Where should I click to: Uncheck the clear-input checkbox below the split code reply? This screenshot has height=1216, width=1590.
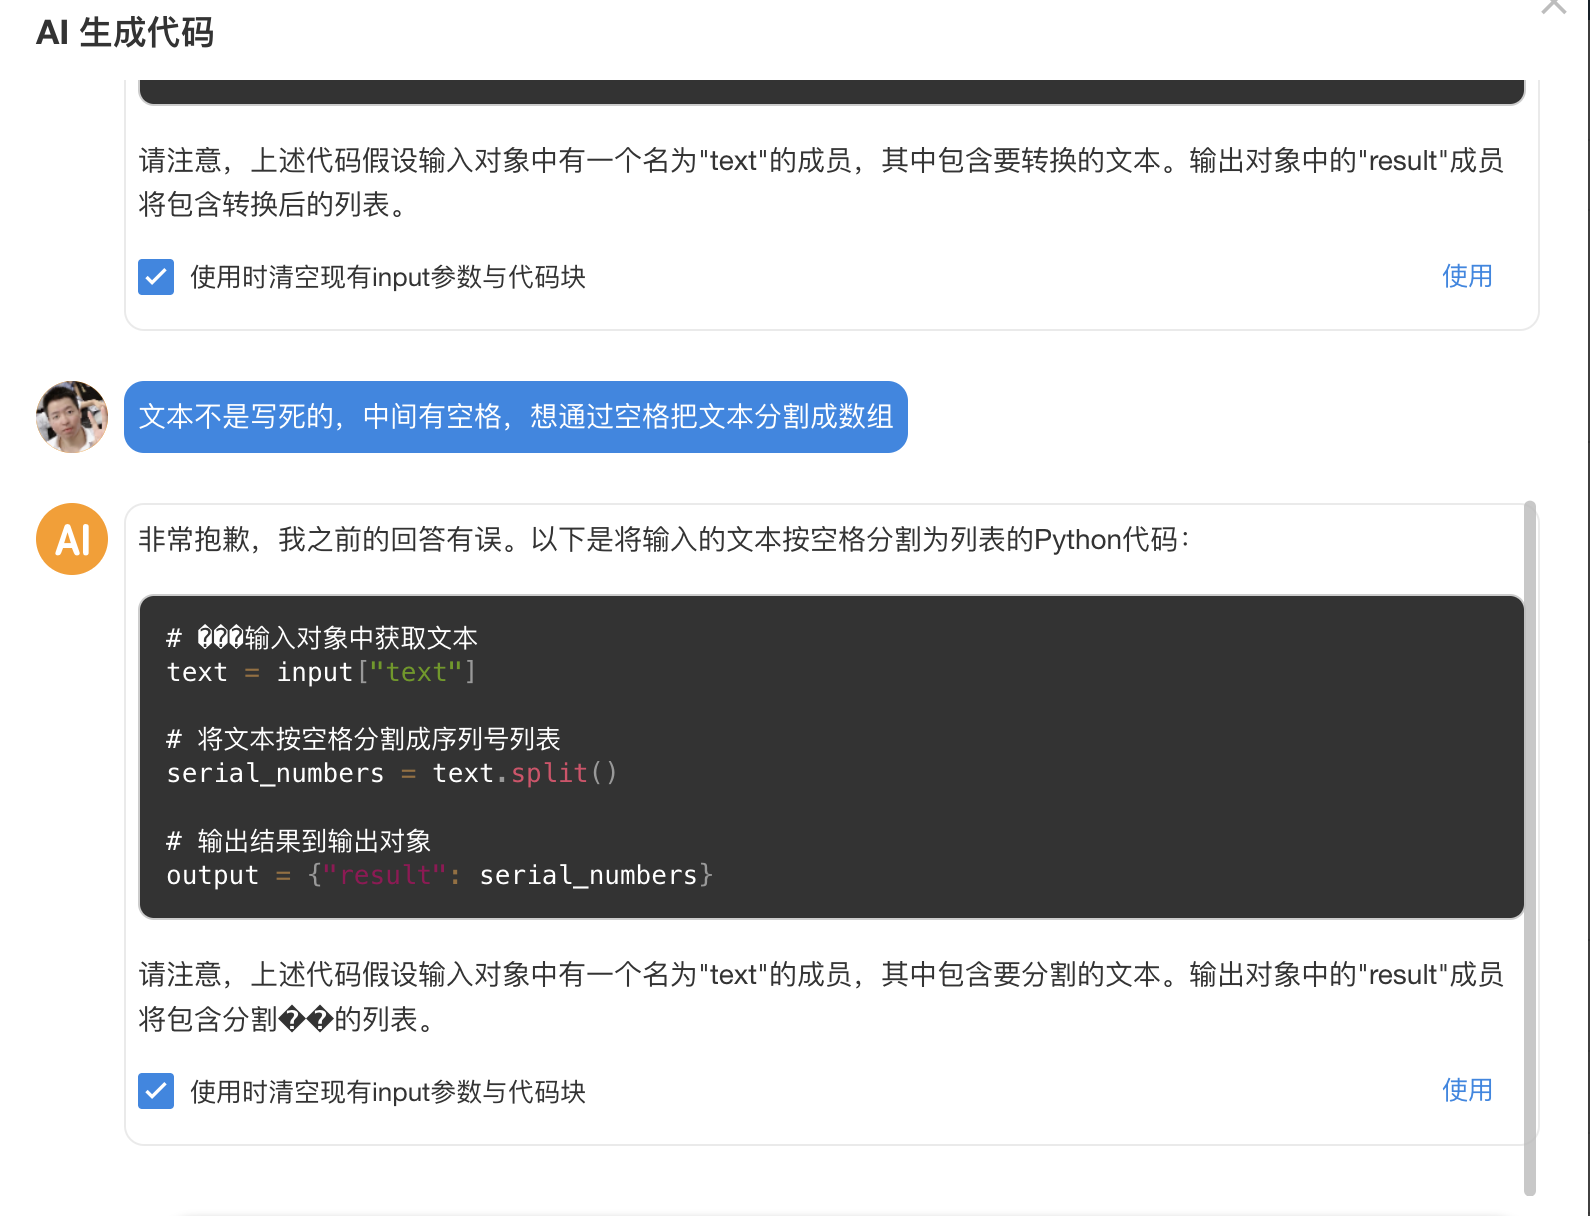(x=156, y=1091)
